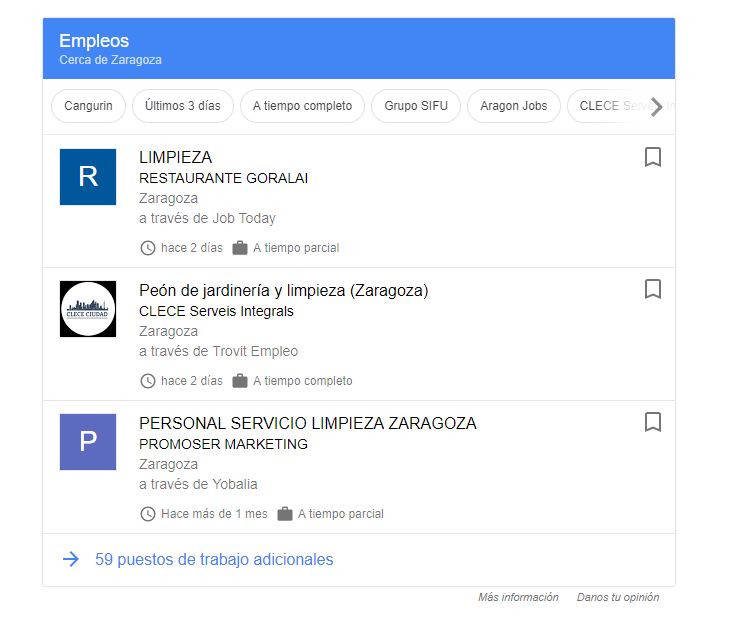Open the LIMPIEZA job title

coord(175,157)
